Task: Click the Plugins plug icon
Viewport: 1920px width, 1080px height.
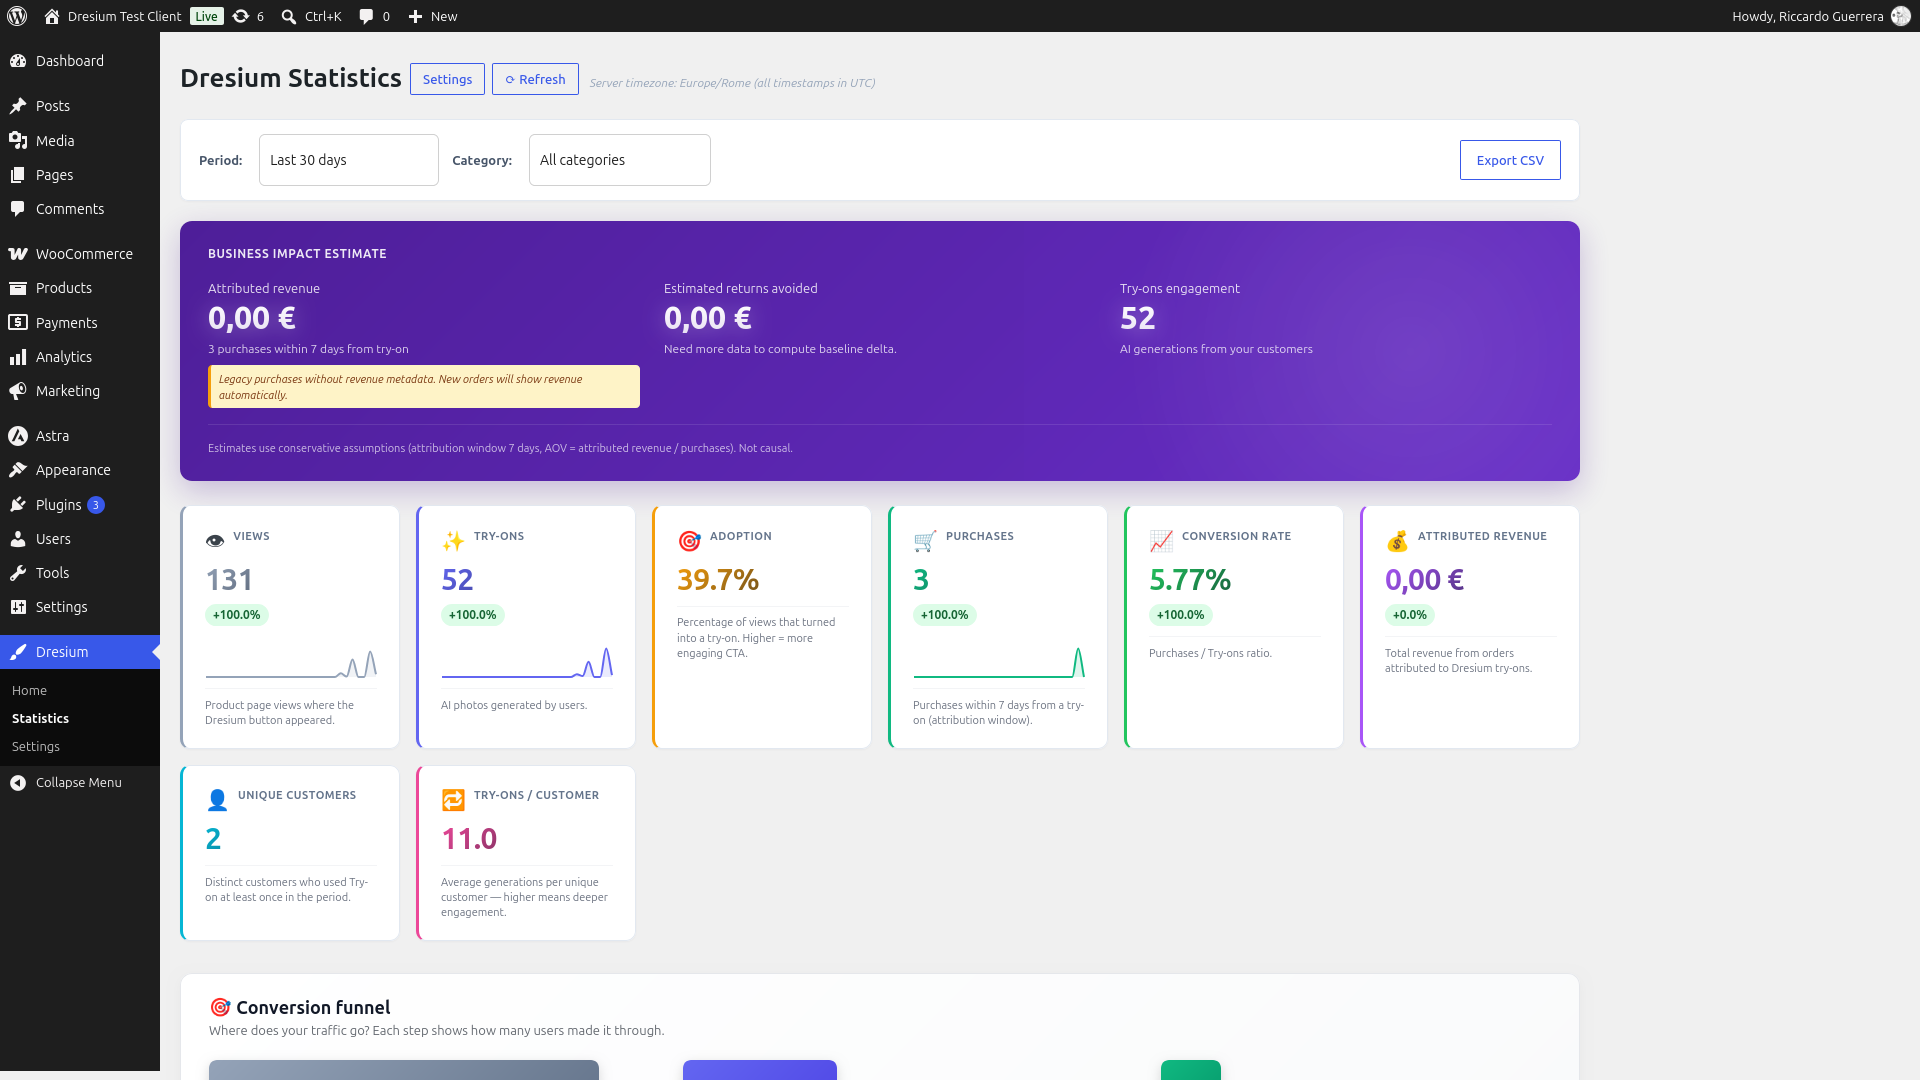Action: click(x=18, y=505)
